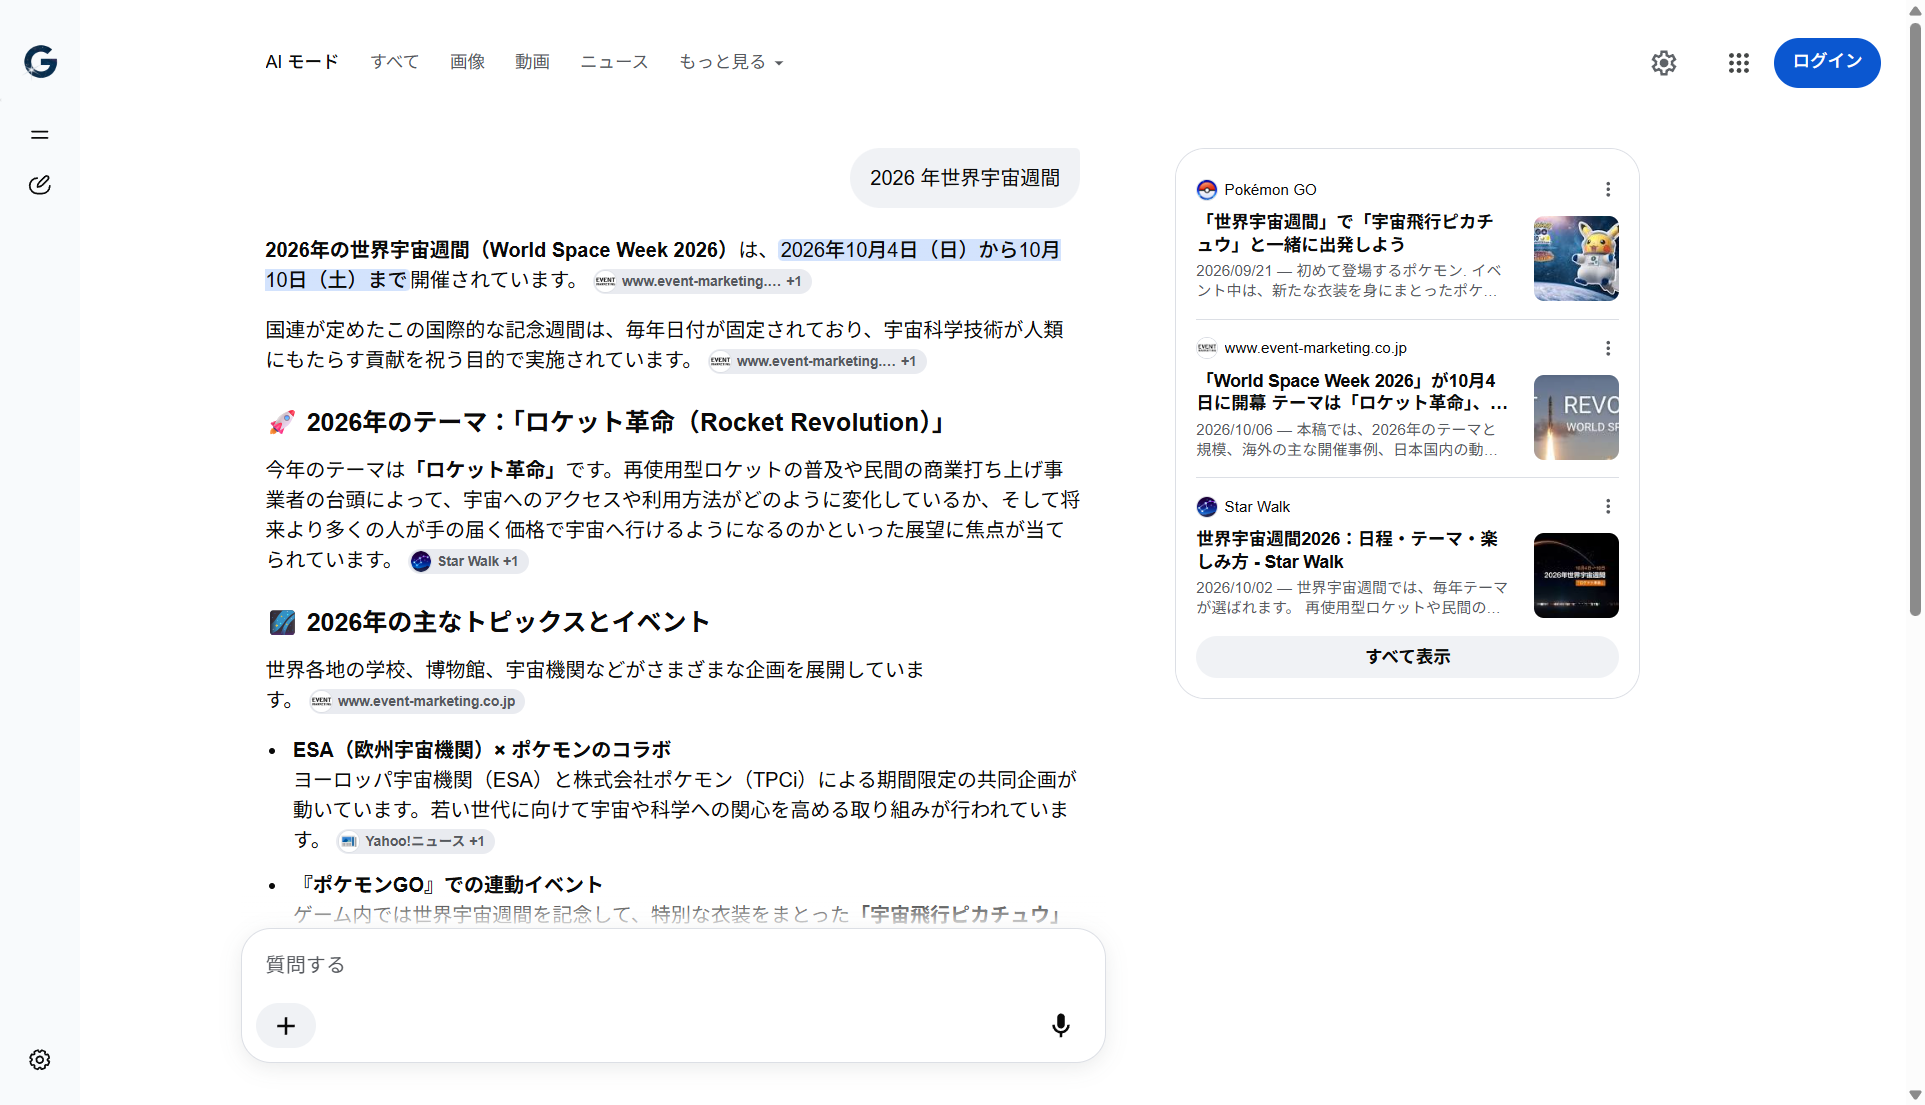
Task: Expand the もっと見る dropdown
Action: pos(731,62)
